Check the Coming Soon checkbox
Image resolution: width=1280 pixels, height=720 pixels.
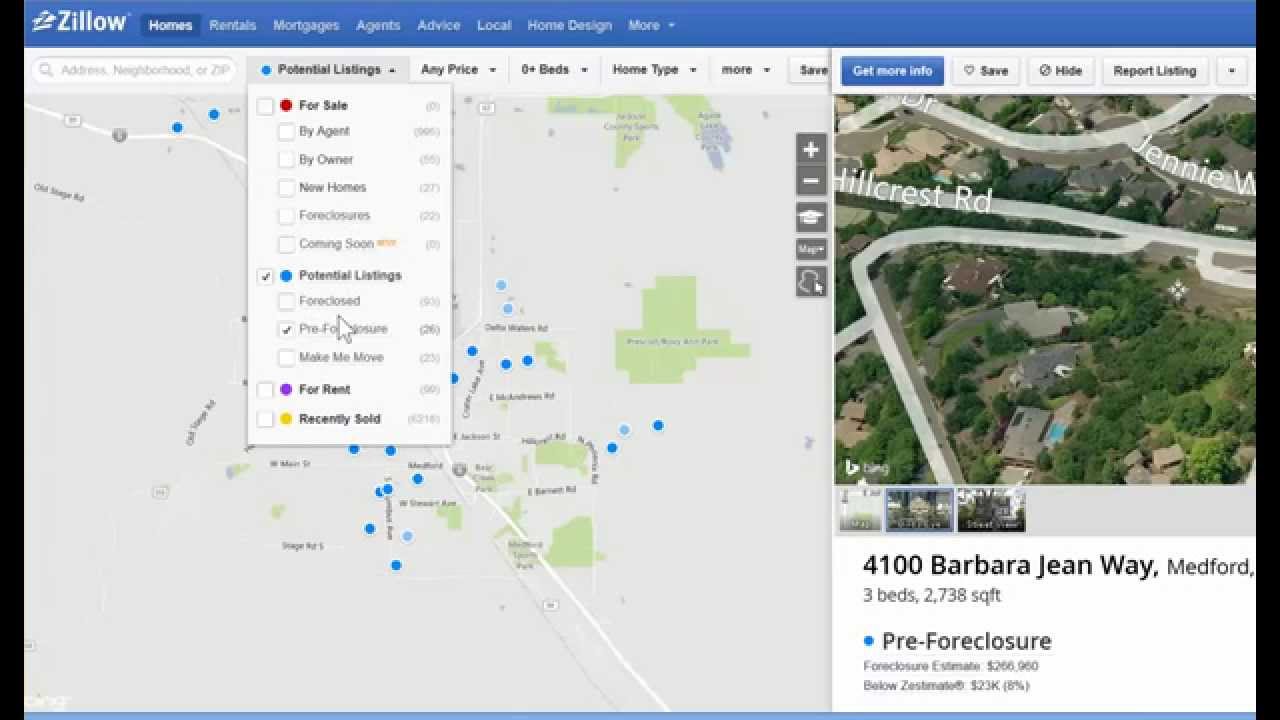point(286,243)
